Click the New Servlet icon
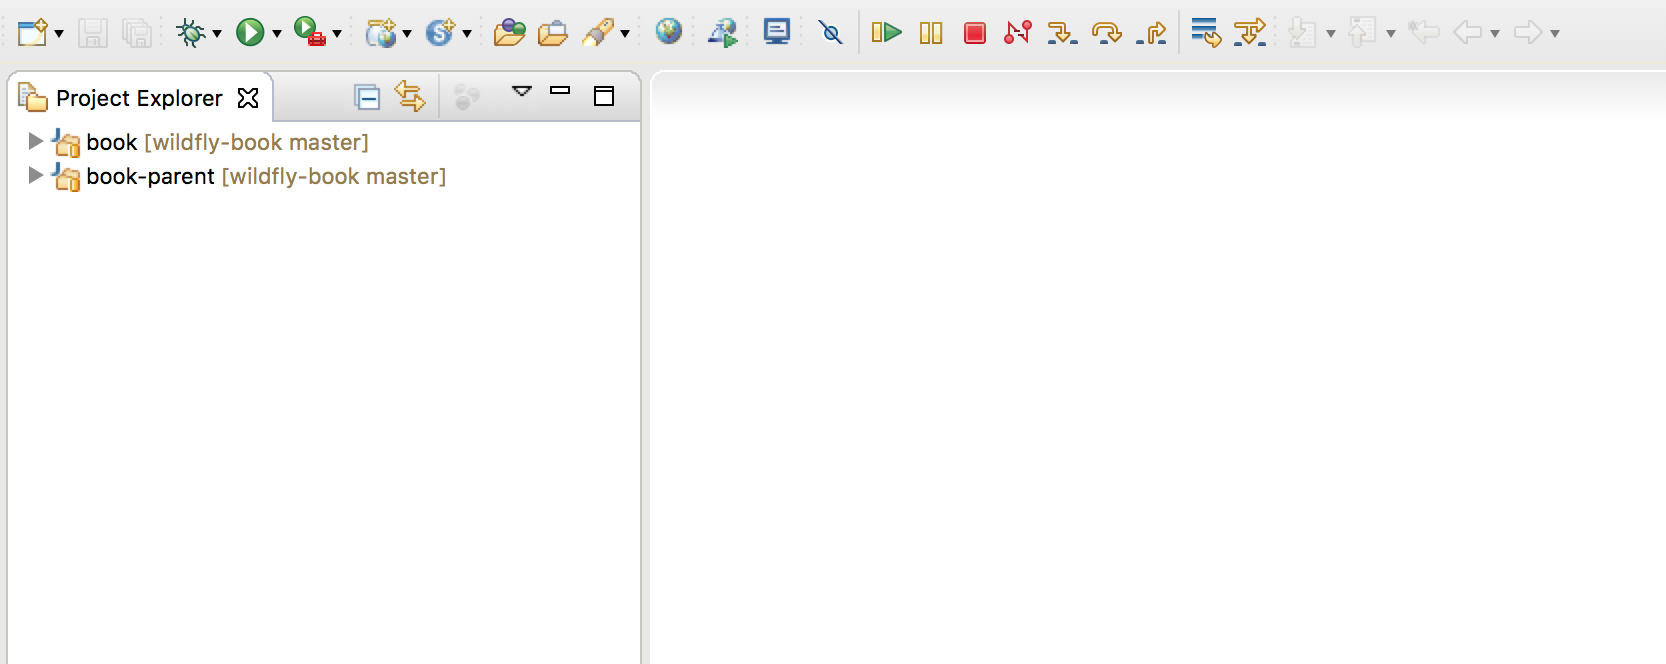 click(x=440, y=33)
